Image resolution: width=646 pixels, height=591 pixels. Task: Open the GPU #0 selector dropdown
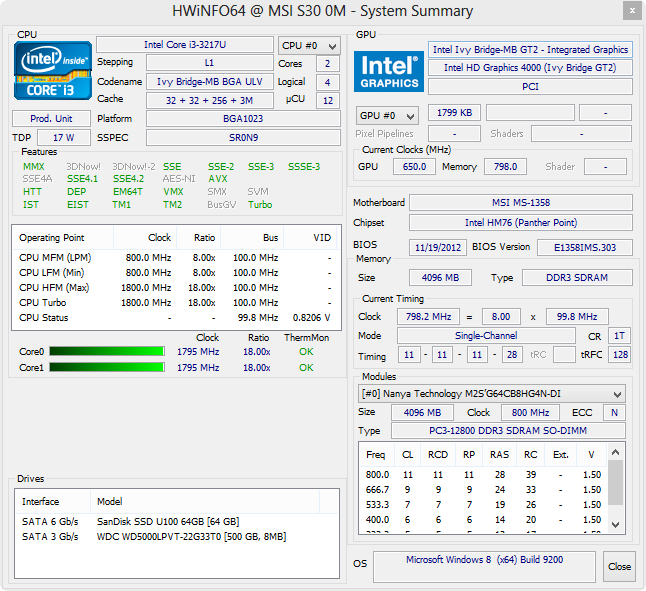pos(387,116)
